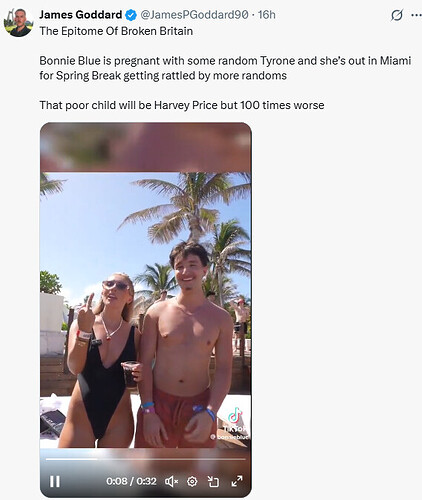Open the @JamesPGoddard90 handle link
422x500 pixels.
(194, 15)
